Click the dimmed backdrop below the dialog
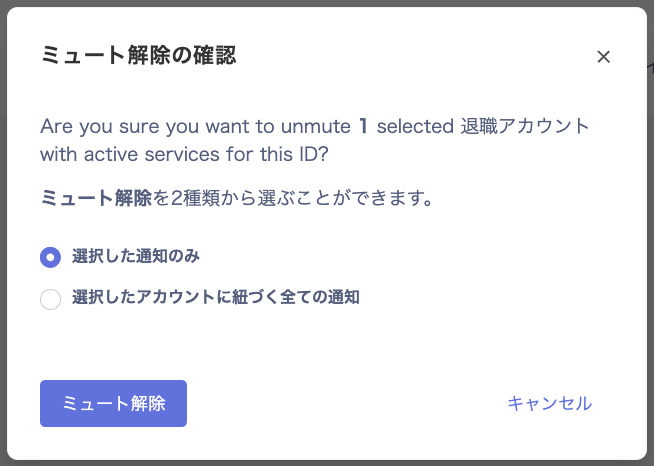This screenshot has height=466, width=654. [327, 463]
